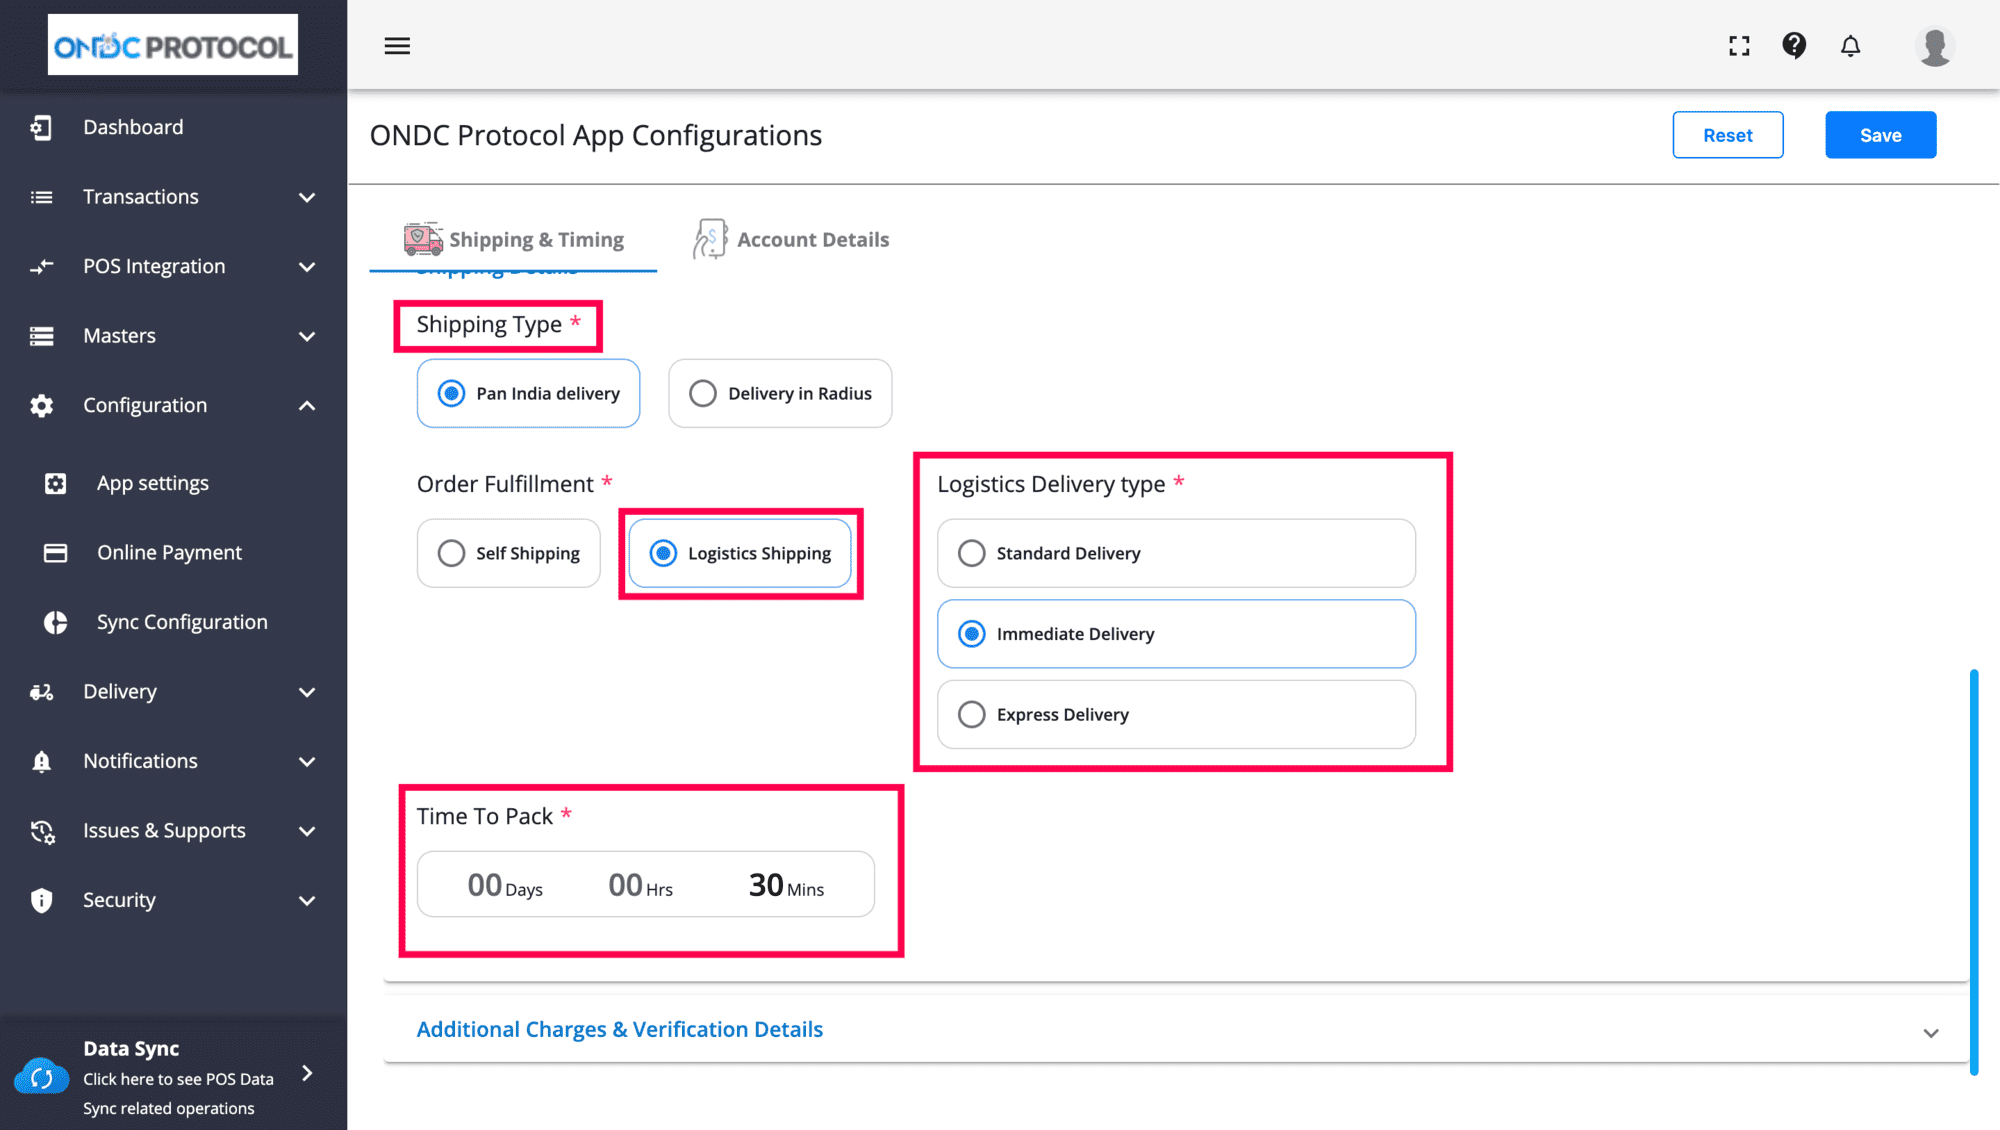The image size is (2000, 1130).
Task: Choose the Self Shipping radio button
Action: (x=452, y=553)
